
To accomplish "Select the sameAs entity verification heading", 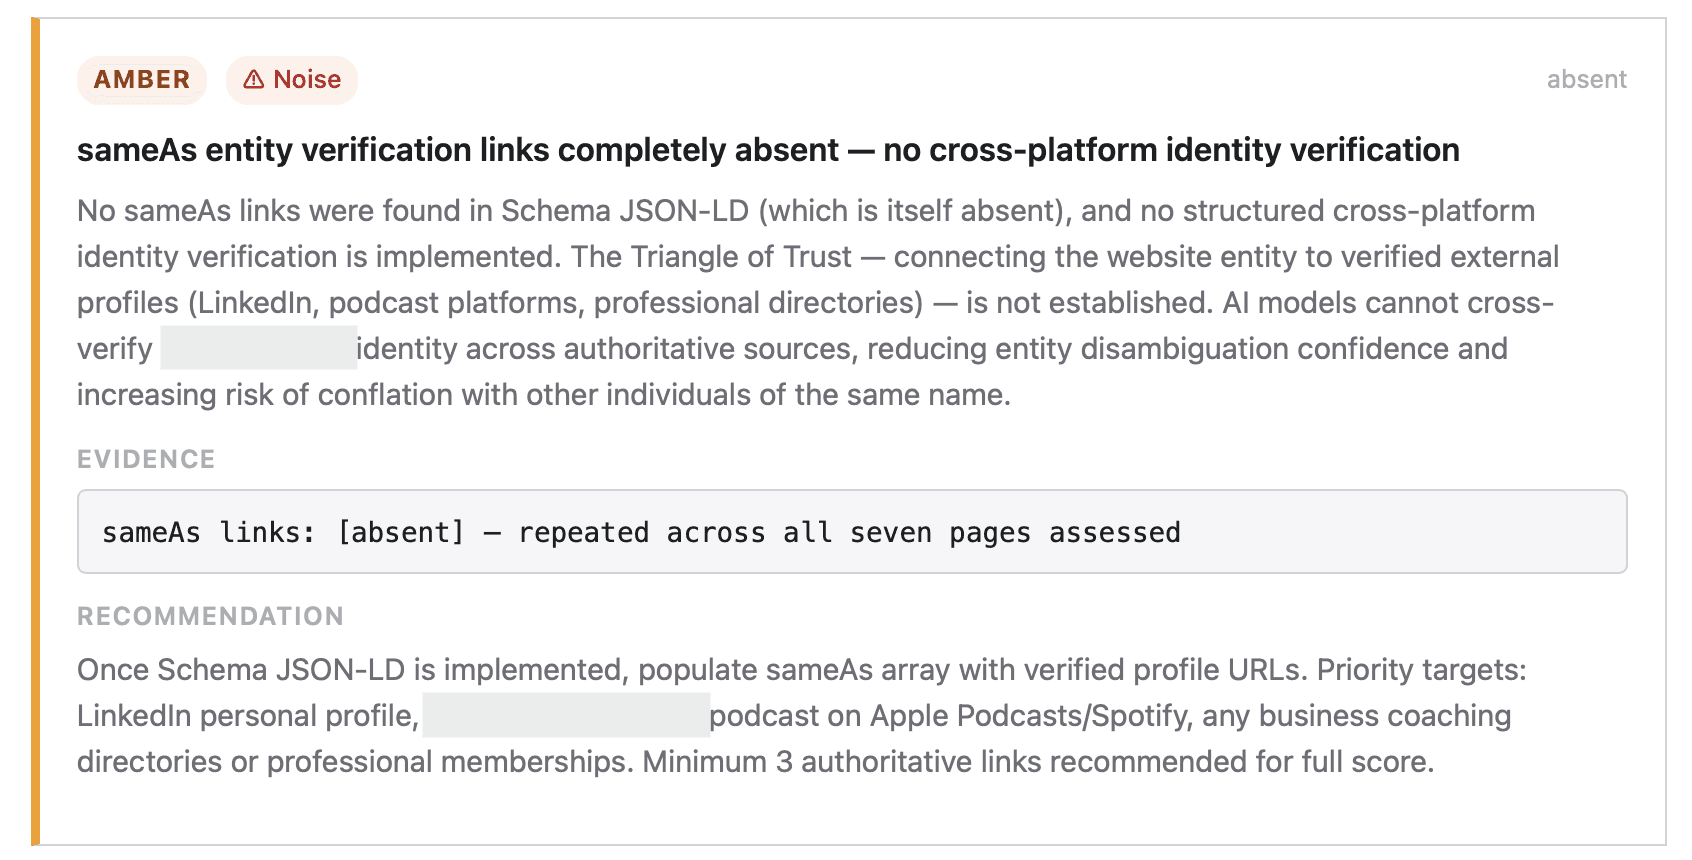I will pos(768,150).
